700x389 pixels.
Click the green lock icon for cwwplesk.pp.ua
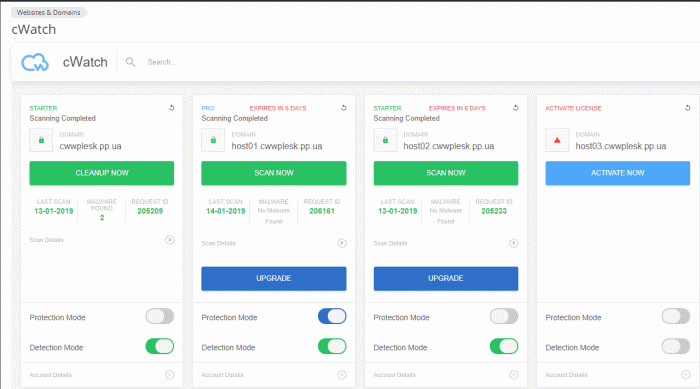point(41,140)
